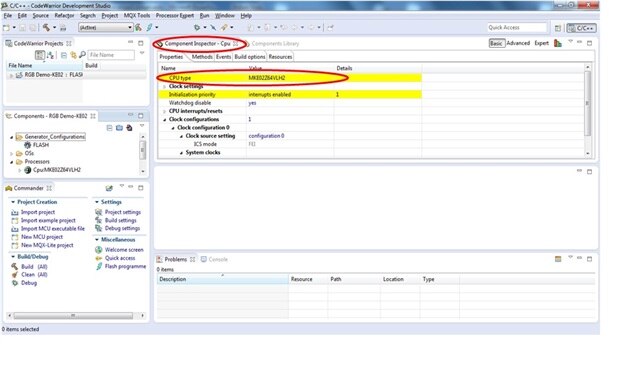Click the Watchdog disable value yes
The width and height of the screenshot is (620, 370).
click(x=252, y=103)
